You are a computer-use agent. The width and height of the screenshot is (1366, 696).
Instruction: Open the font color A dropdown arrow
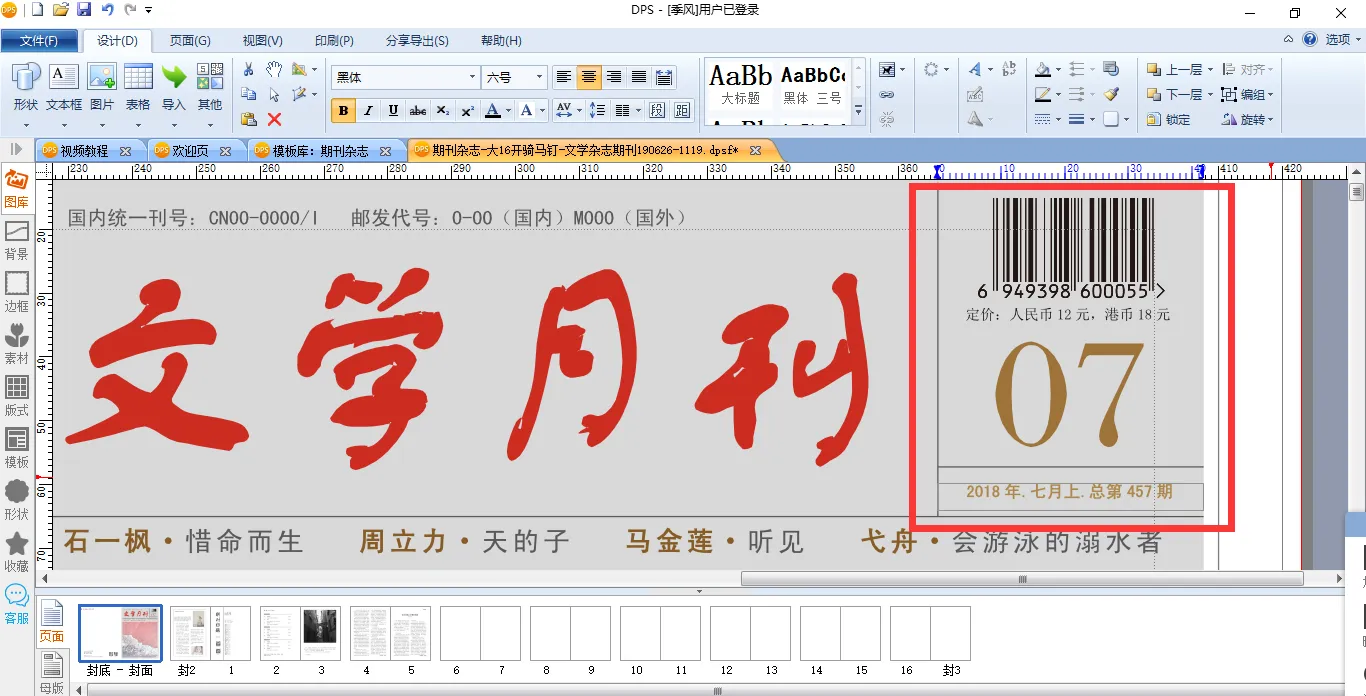[508, 110]
